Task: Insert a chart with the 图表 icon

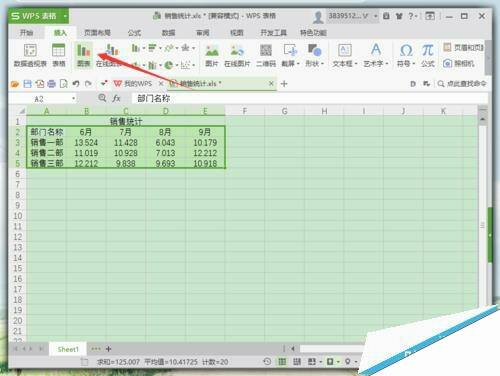Action: coord(83,55)
